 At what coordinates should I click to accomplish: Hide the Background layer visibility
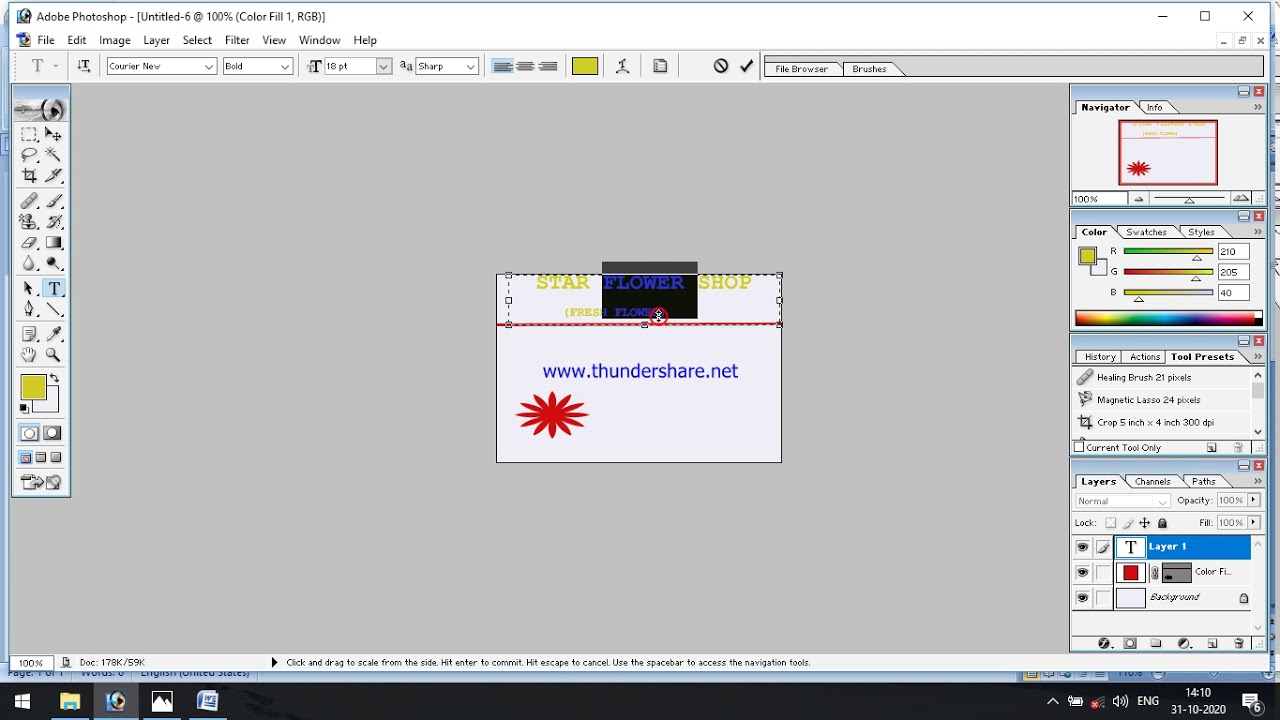(x=1082, y=598)
